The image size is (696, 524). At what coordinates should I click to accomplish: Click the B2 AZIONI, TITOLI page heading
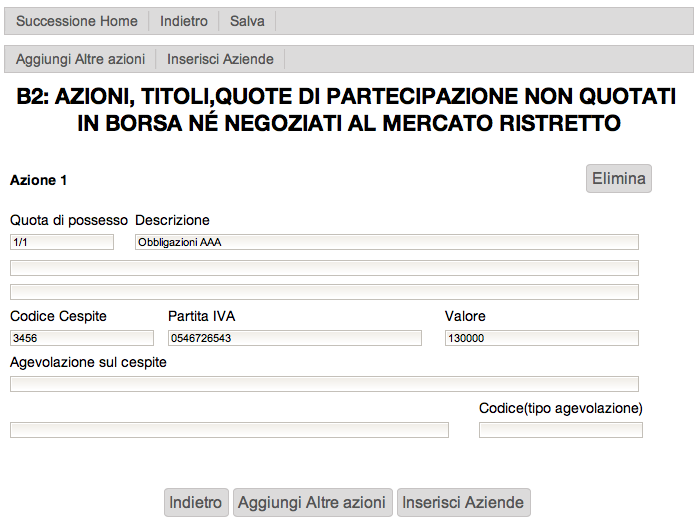click(348, 110)
